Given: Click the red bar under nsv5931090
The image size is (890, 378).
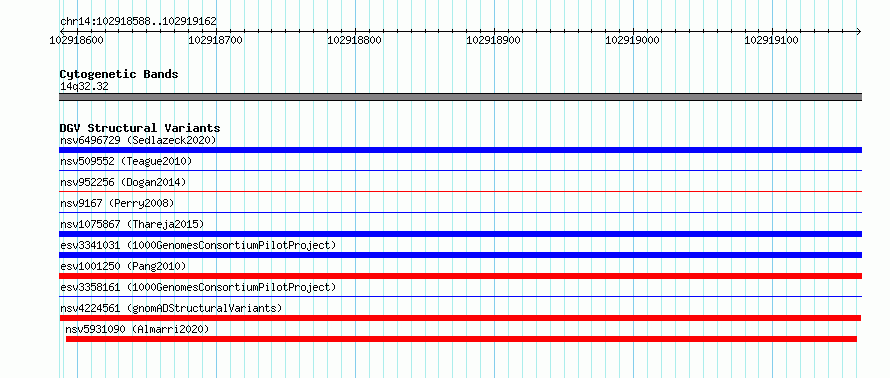Looking at the screenshot, I should [x=461, y=339].
